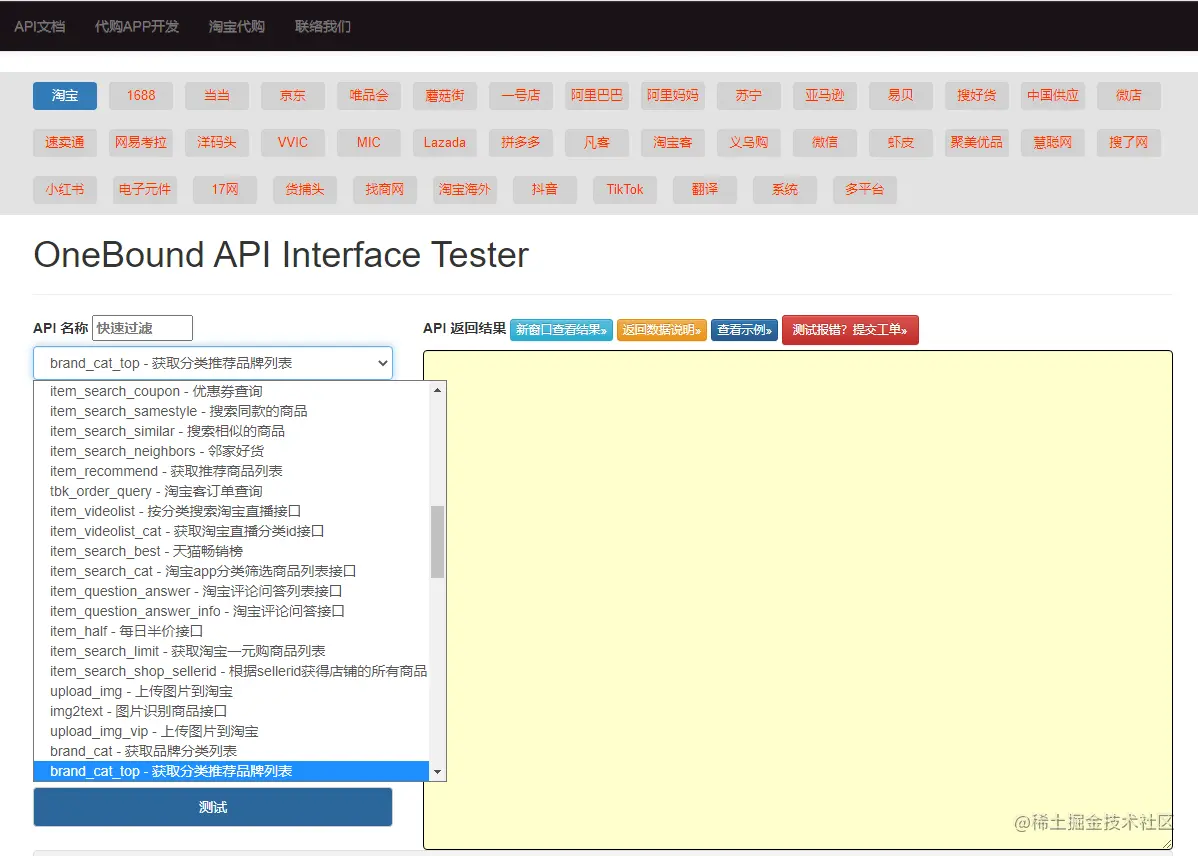Open the API文档 nav item
This screenshot has width=1198, height=856.
click(x=40, y=27)
